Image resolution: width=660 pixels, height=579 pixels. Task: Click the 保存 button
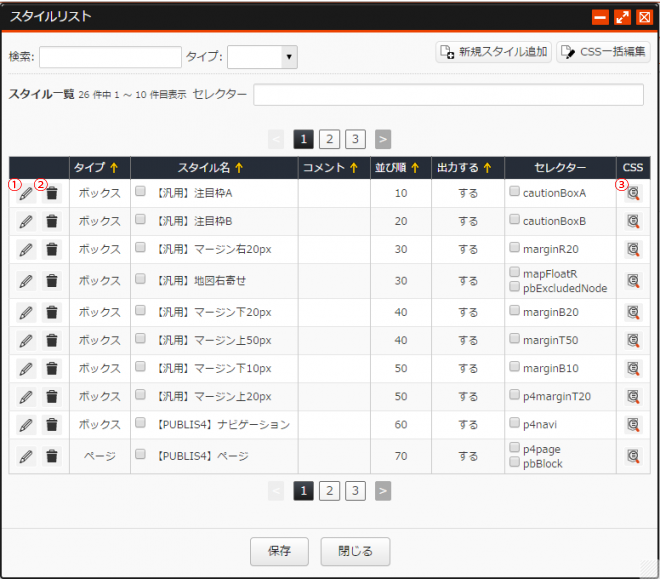[x=279, y=551]
